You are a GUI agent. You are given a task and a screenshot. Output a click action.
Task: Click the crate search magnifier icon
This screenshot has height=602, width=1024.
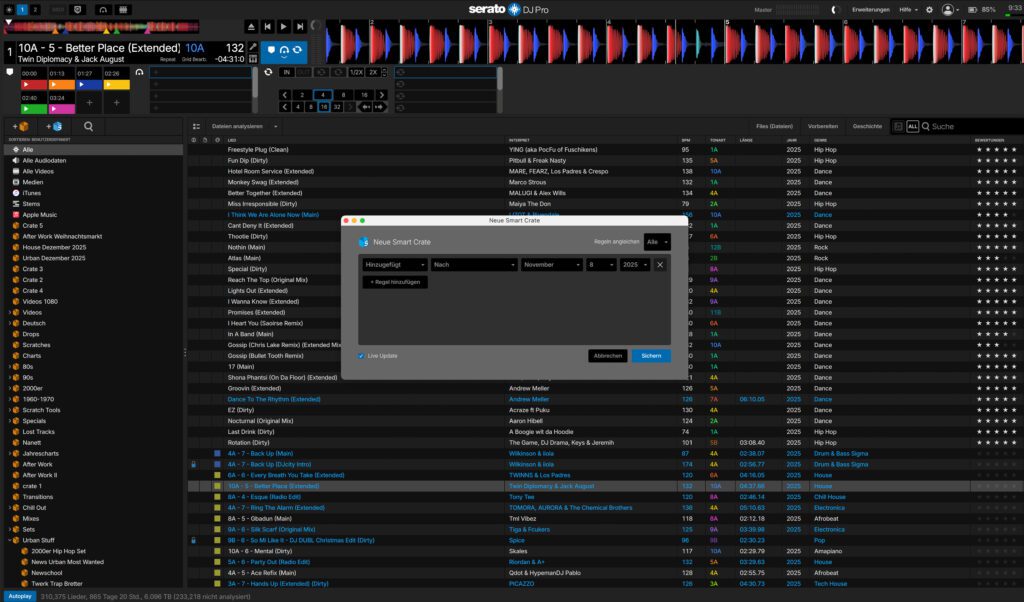point(89,127)
